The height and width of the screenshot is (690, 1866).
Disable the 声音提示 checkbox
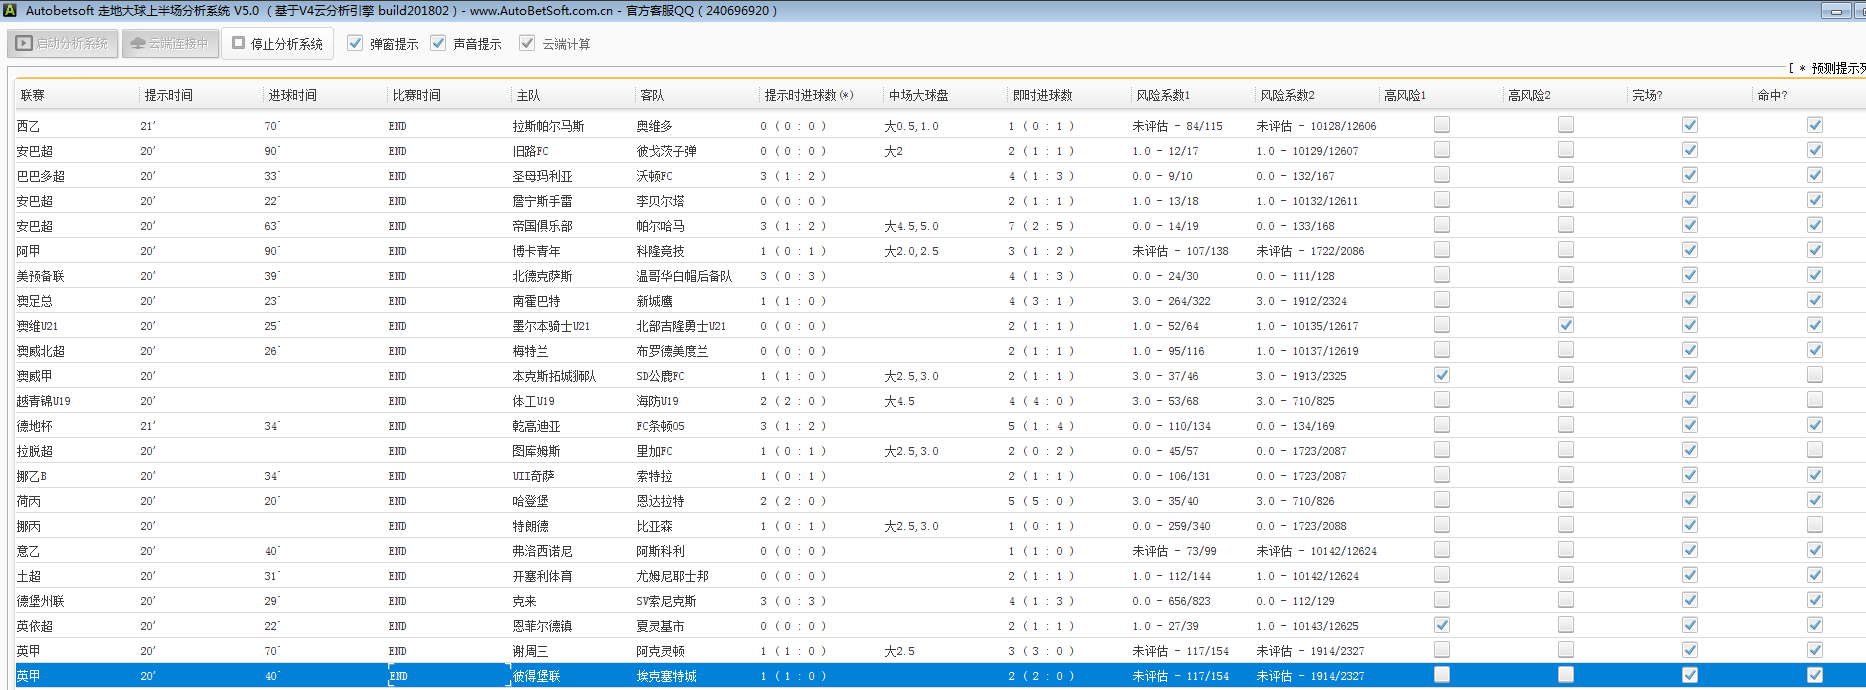coord(438,44)
